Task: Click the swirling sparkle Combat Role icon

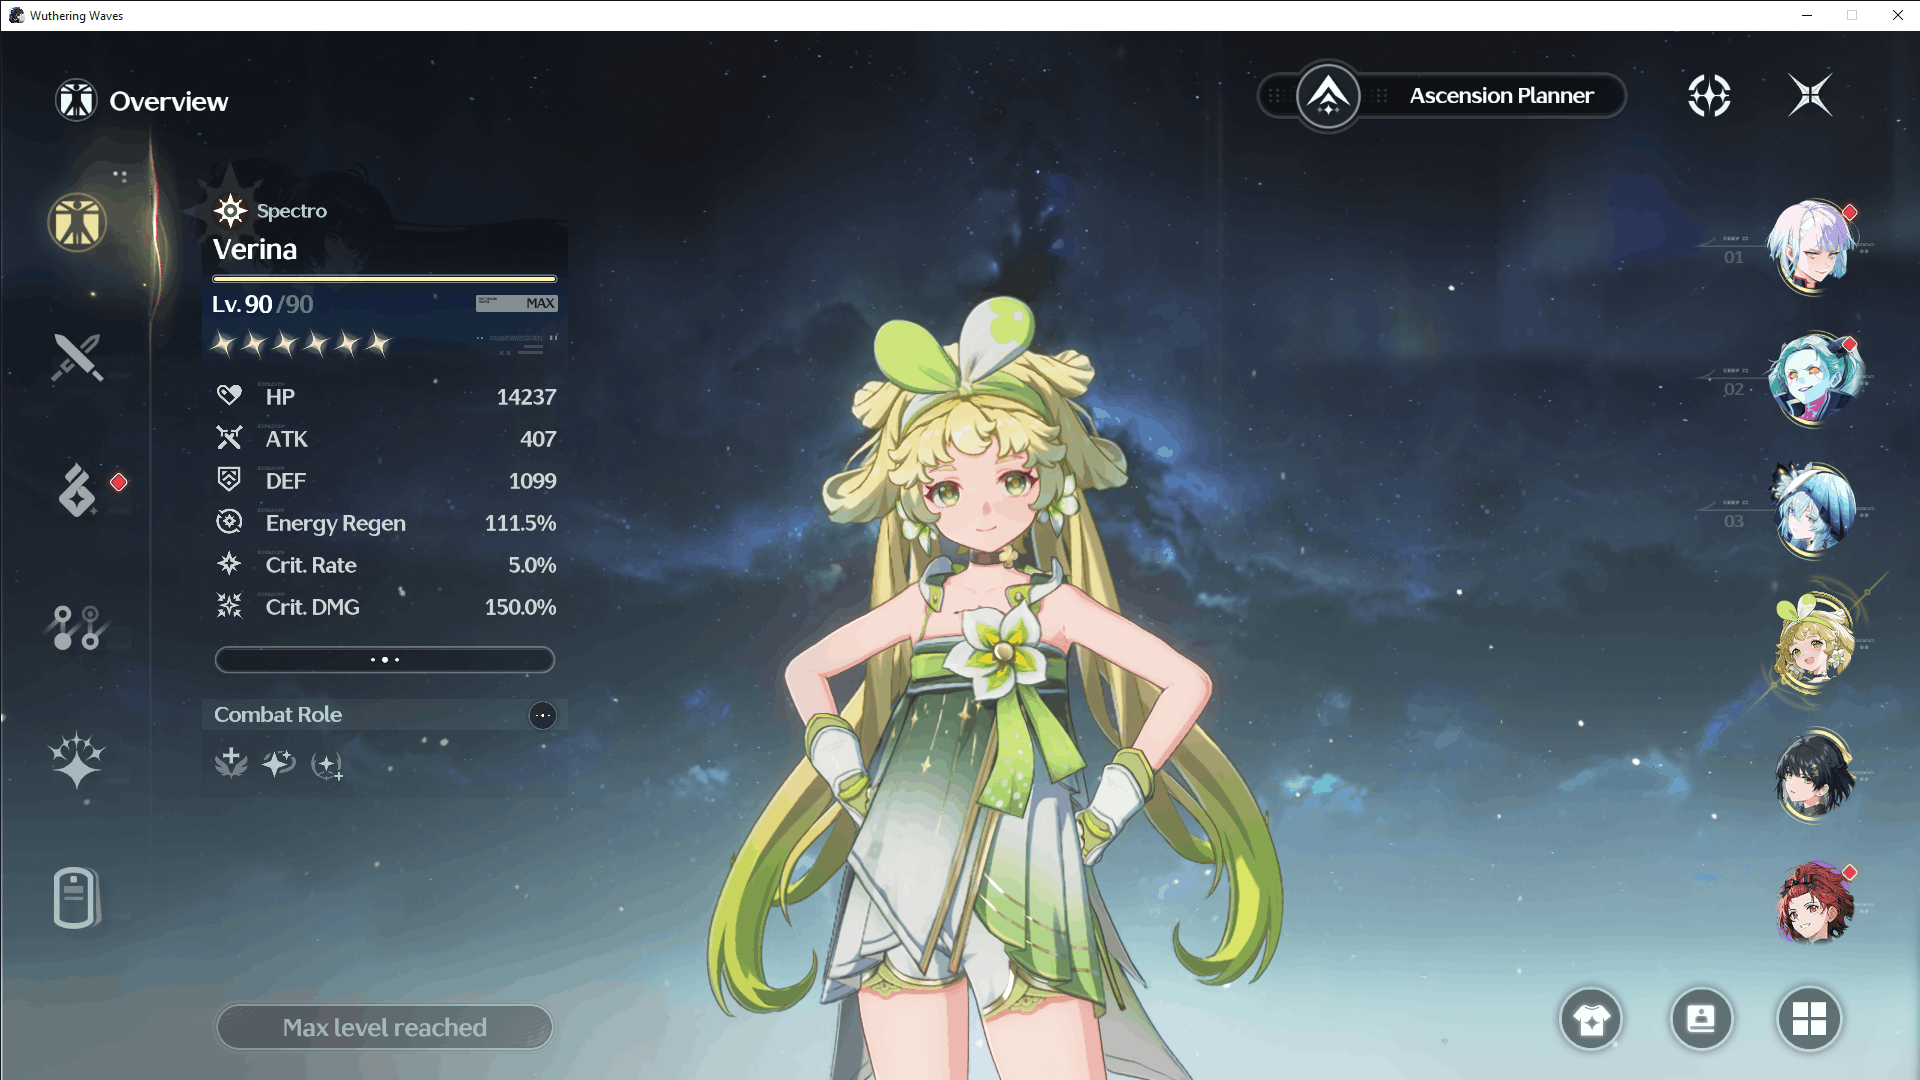Action: 279,764
